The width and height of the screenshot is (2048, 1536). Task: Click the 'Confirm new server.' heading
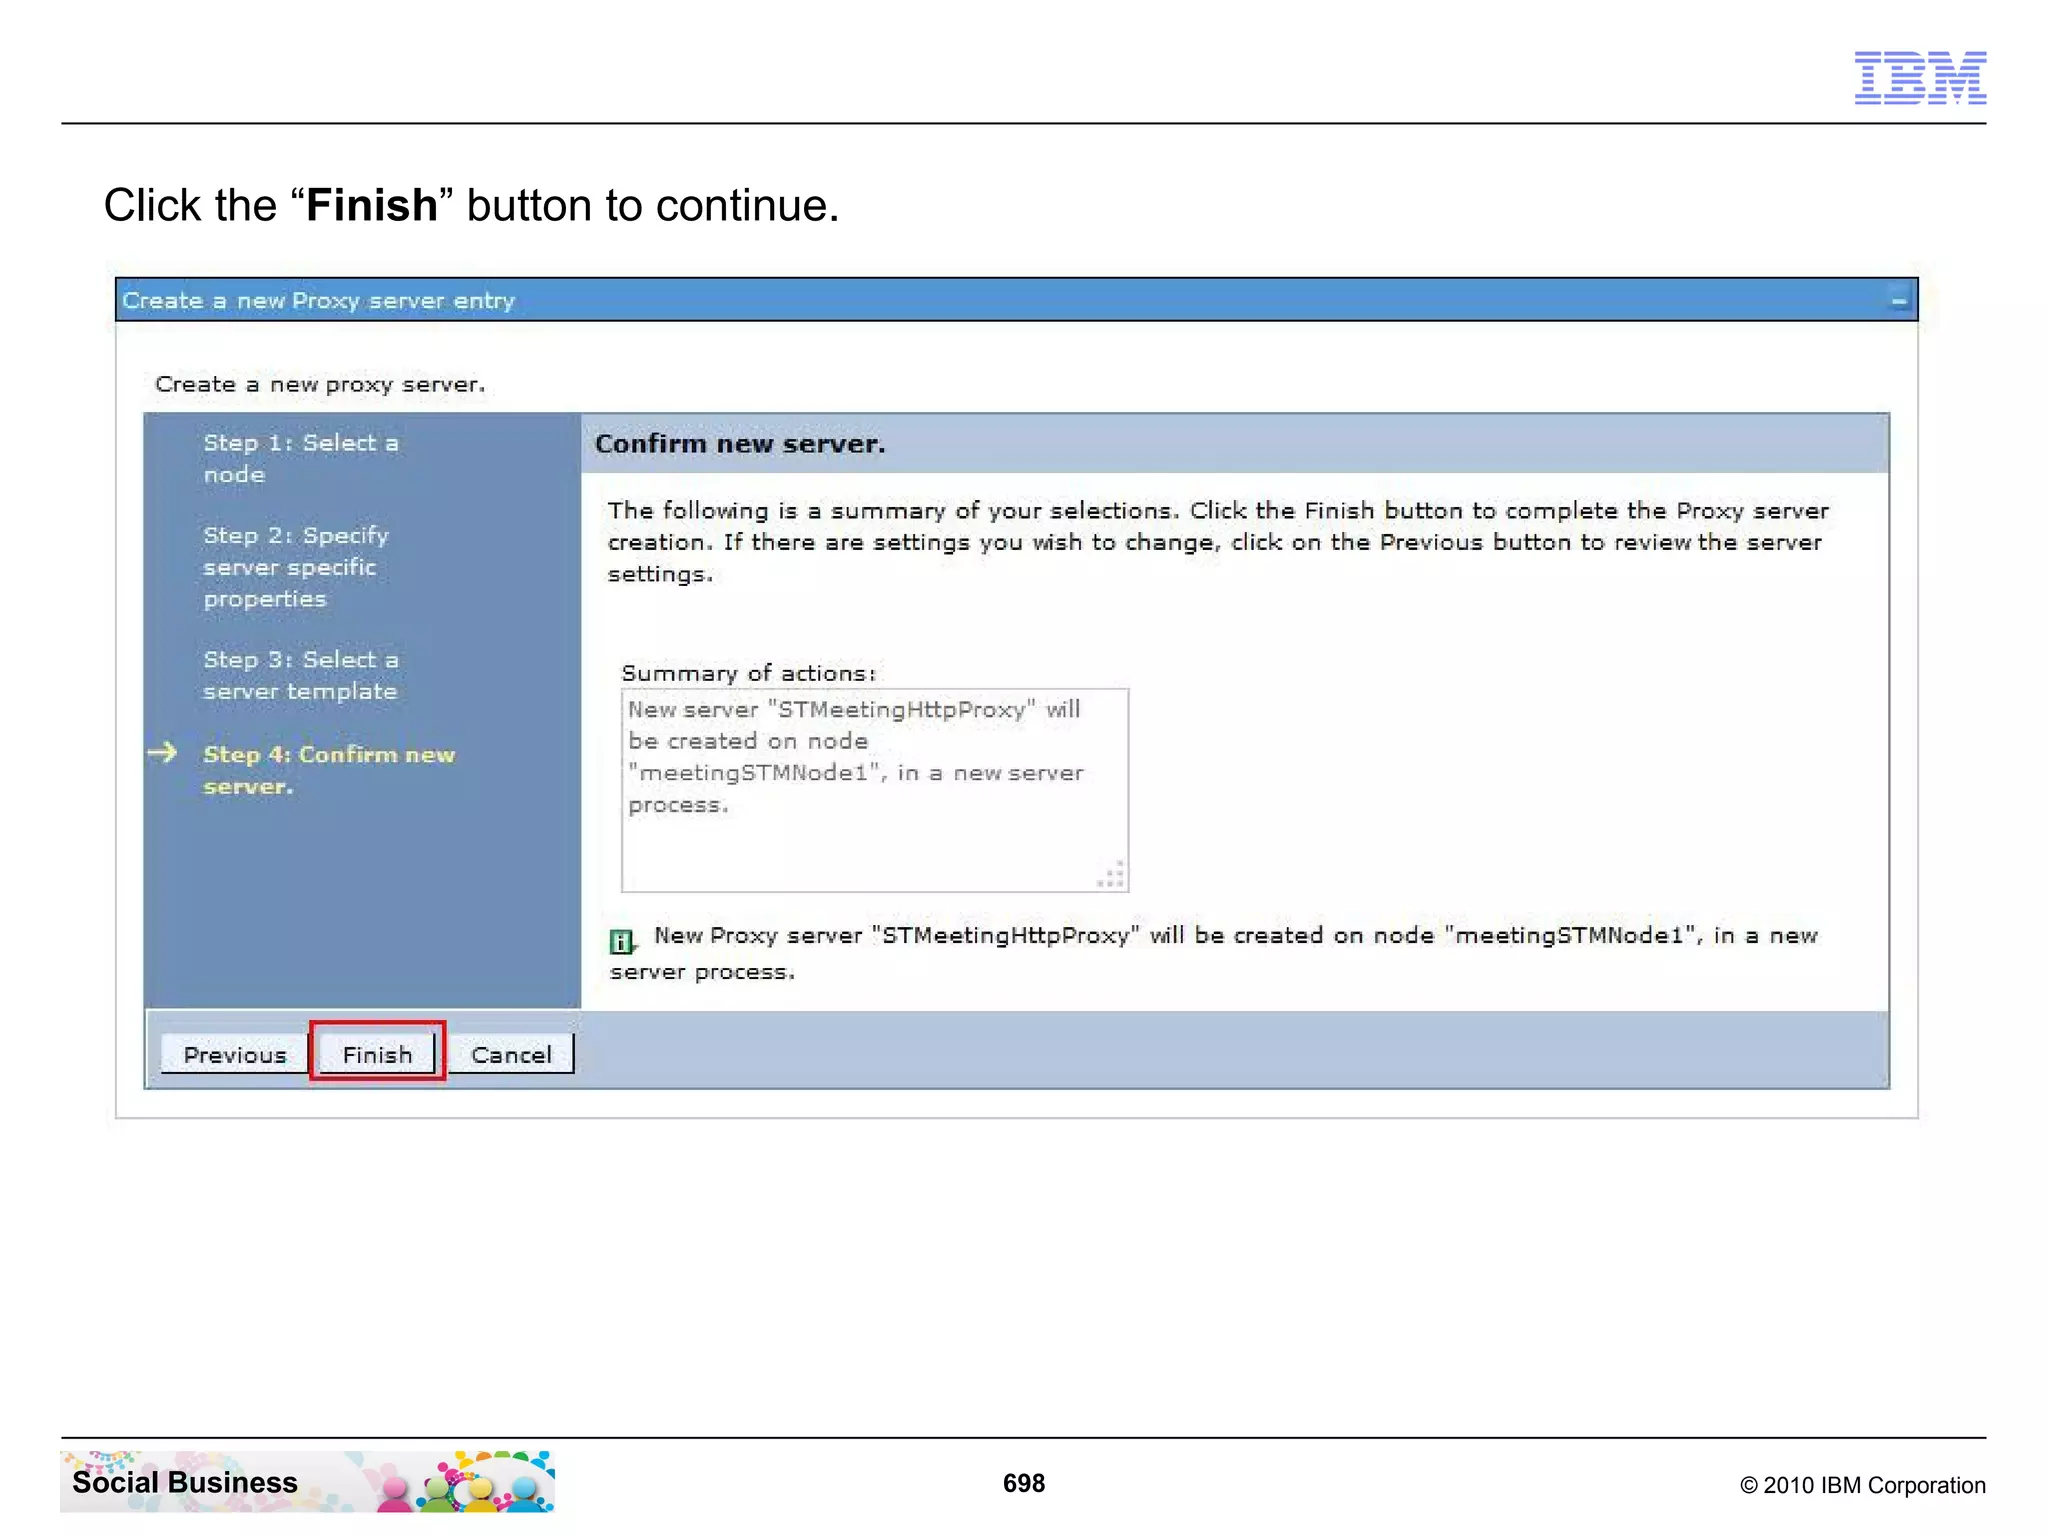click(x=740, y=444)
